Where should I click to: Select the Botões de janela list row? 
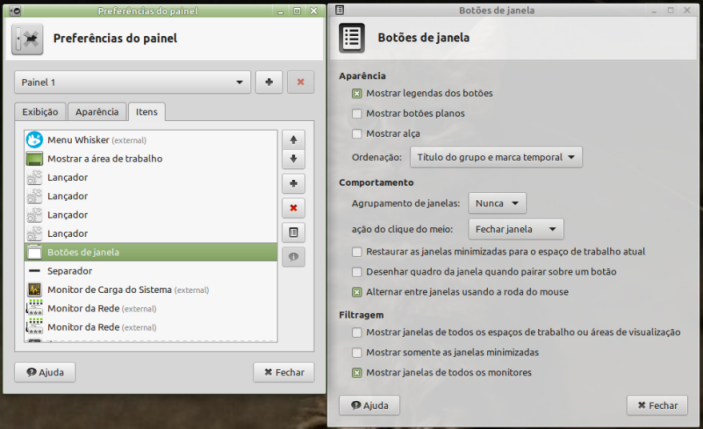[151, 252]
